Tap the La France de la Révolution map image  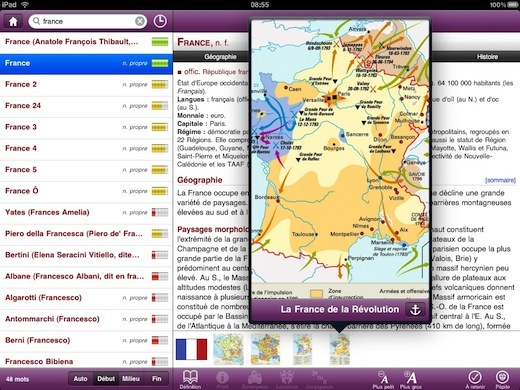(340, 159)
